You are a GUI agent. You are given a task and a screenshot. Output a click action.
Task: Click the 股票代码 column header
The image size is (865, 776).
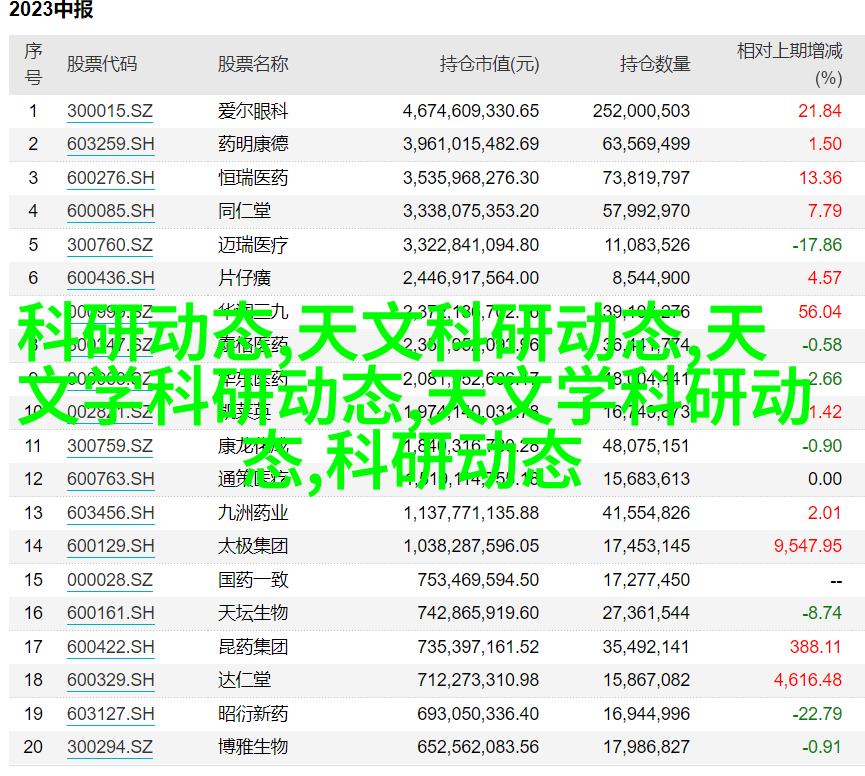pyautogui.click(x=102, y=64)
